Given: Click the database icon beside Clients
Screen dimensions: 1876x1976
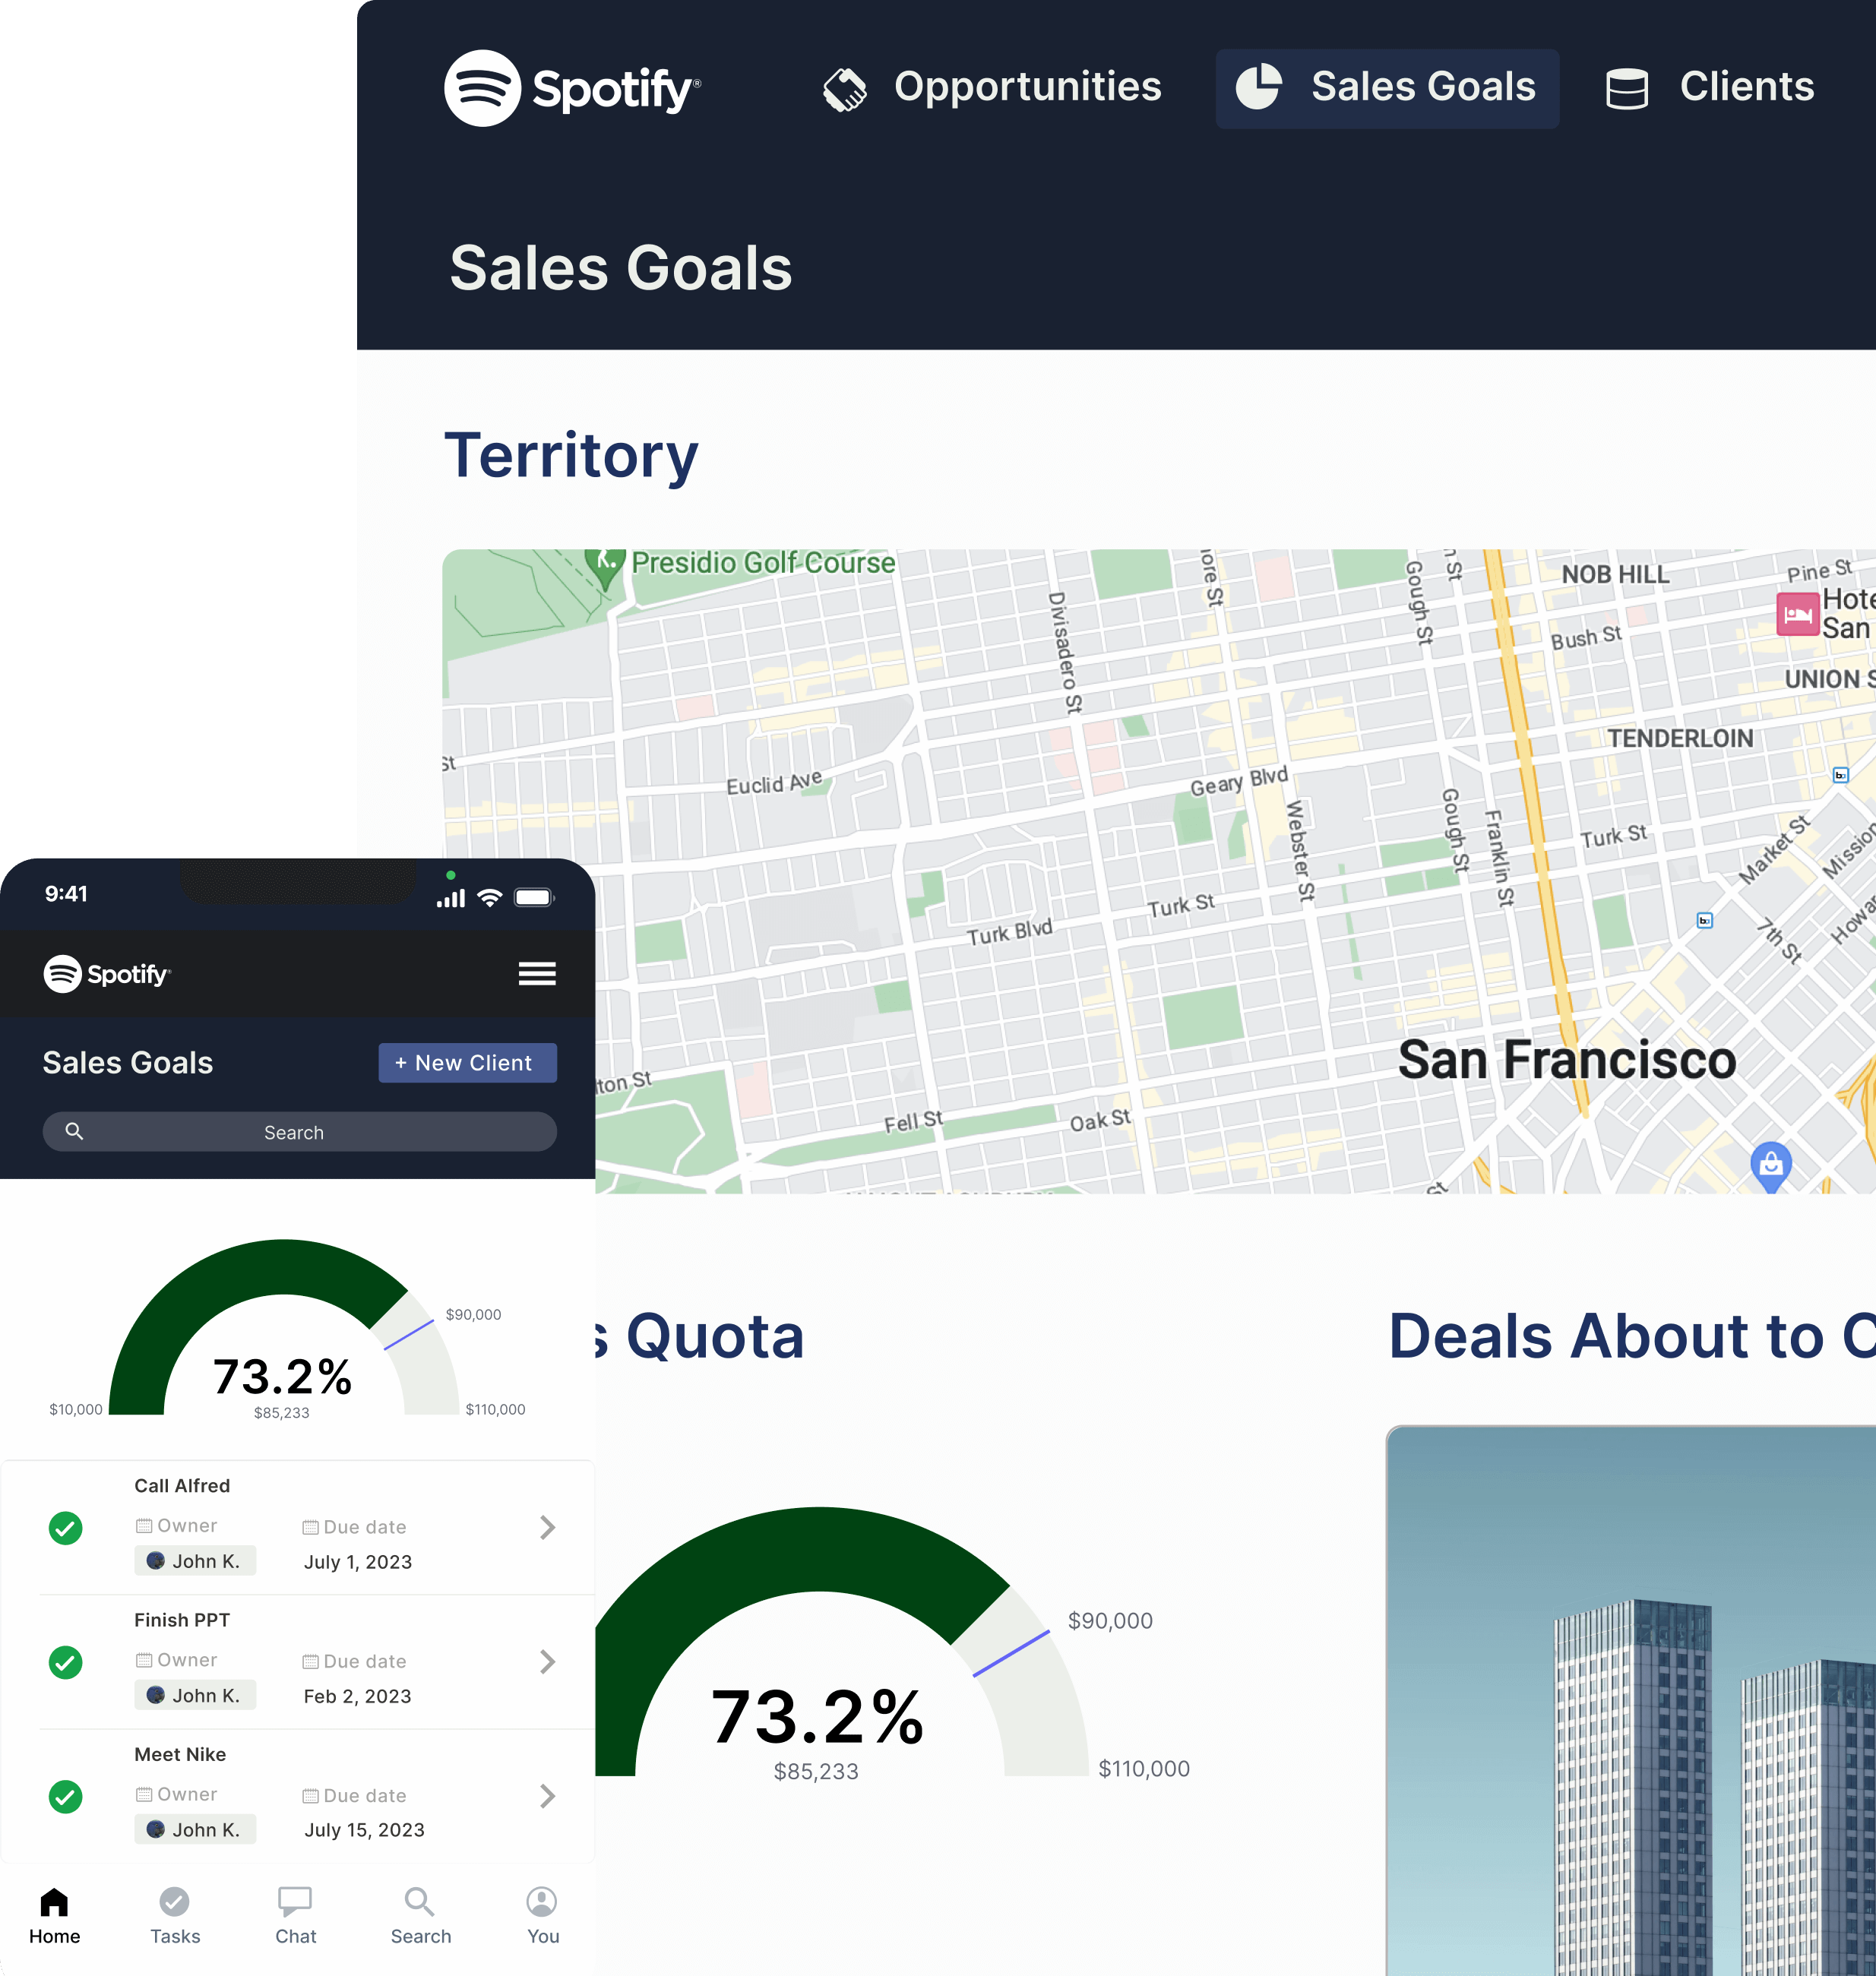Looking at the screenshot, I should click(x=1626, y=89).
